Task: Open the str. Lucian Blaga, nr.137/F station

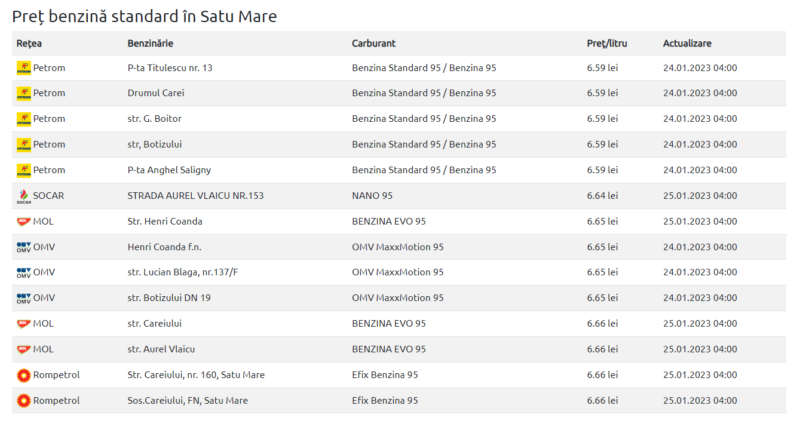Action: (182, 272)
